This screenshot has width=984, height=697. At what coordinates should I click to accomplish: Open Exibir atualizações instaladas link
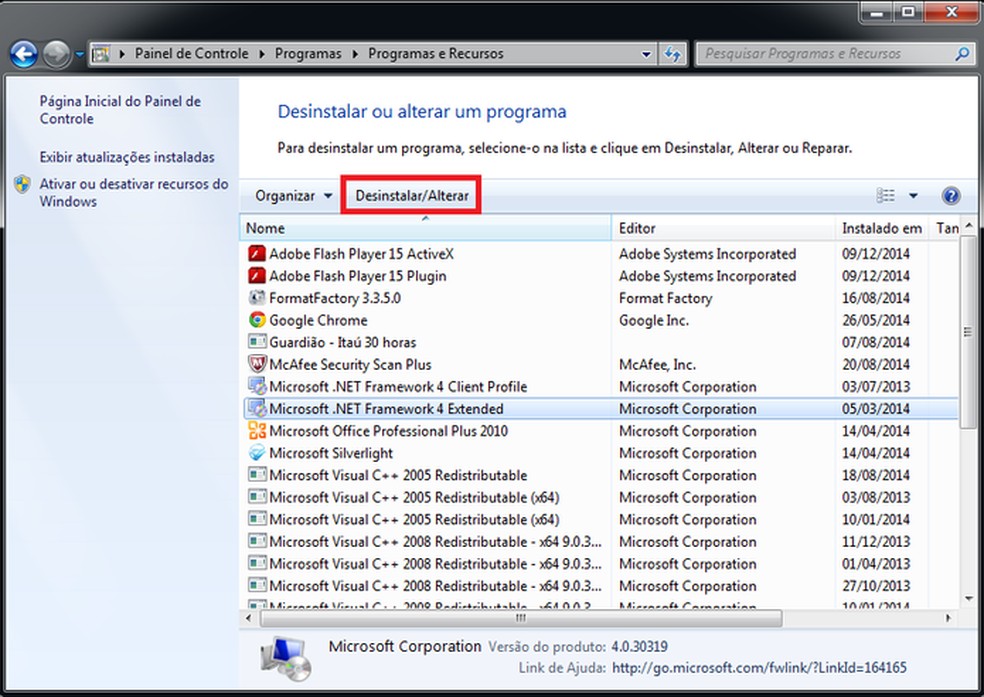127,157
